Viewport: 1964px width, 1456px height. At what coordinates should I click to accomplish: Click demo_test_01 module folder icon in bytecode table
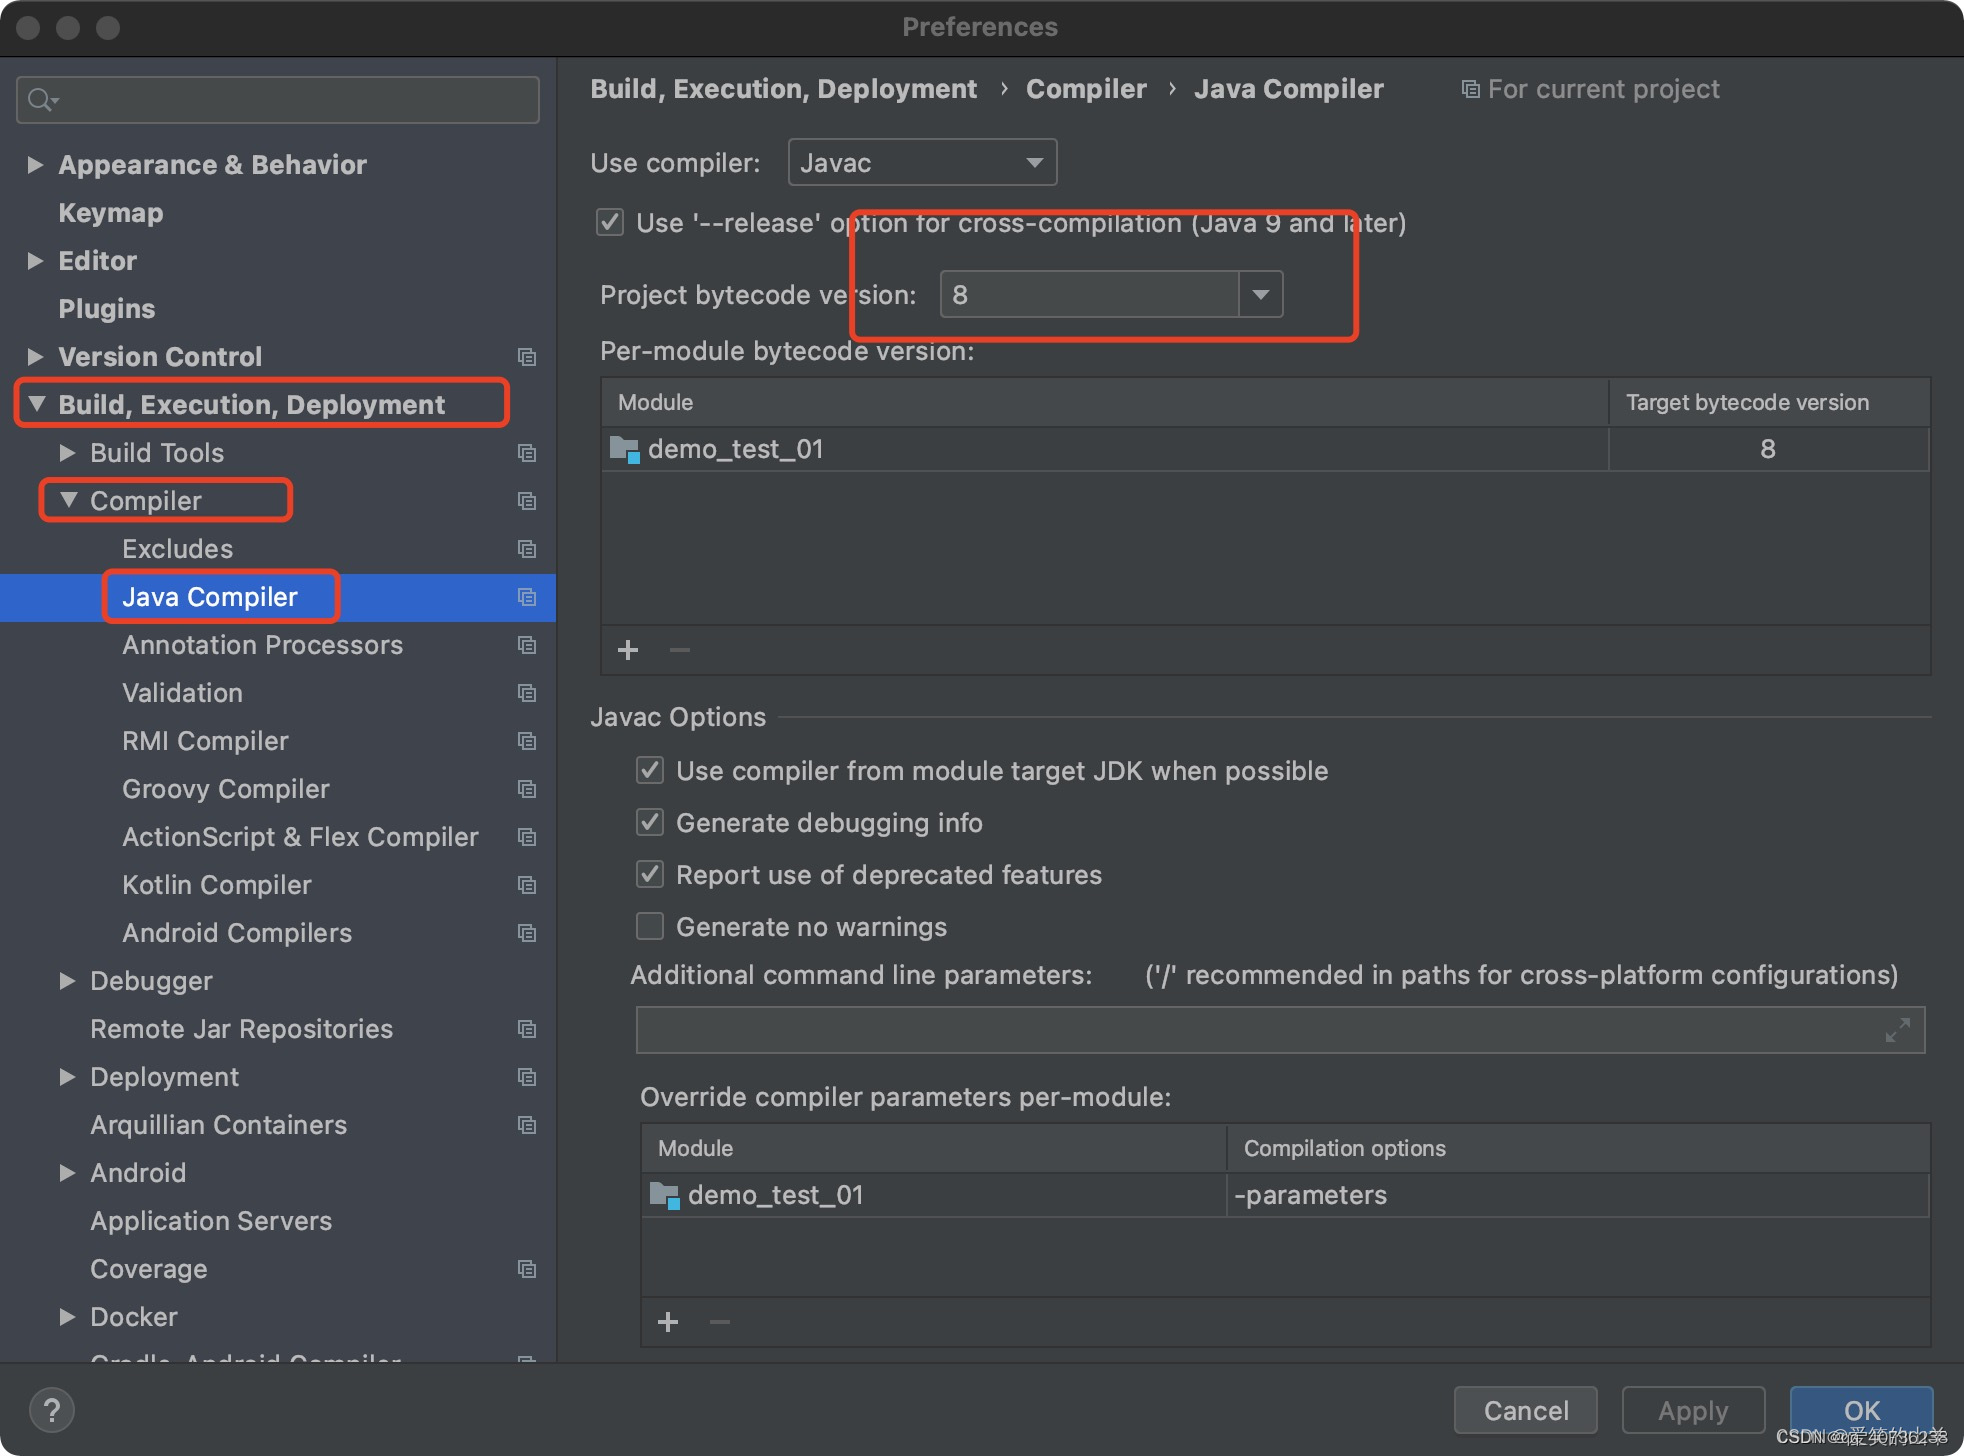click(x=625, y=450)
